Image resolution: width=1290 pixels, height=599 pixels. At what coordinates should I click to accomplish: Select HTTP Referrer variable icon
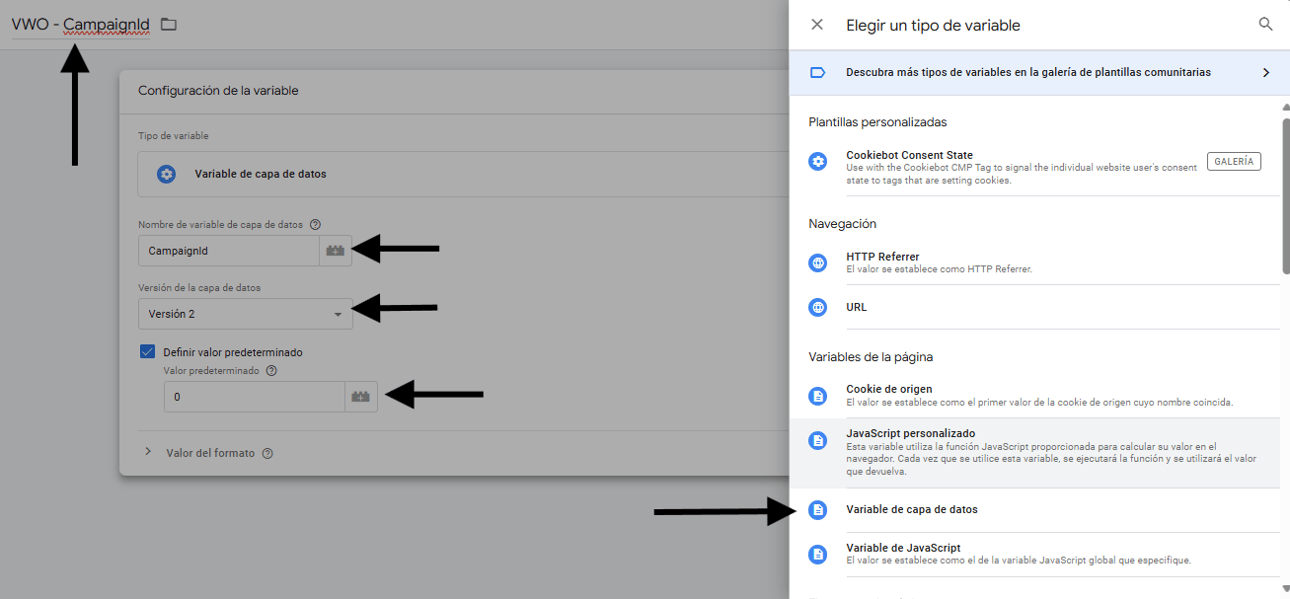(x=818, y=263)
